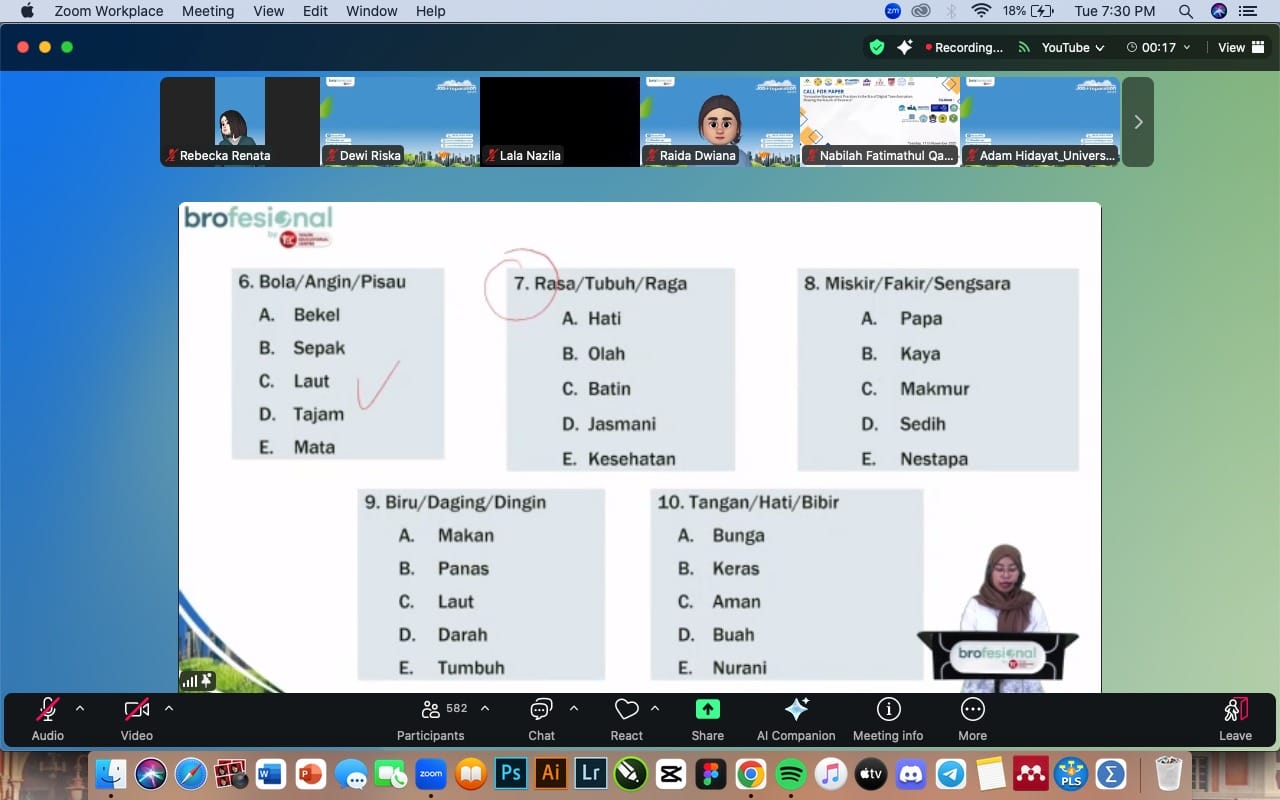Expand video settings caret
The image size is (1280, 800).
169,708
